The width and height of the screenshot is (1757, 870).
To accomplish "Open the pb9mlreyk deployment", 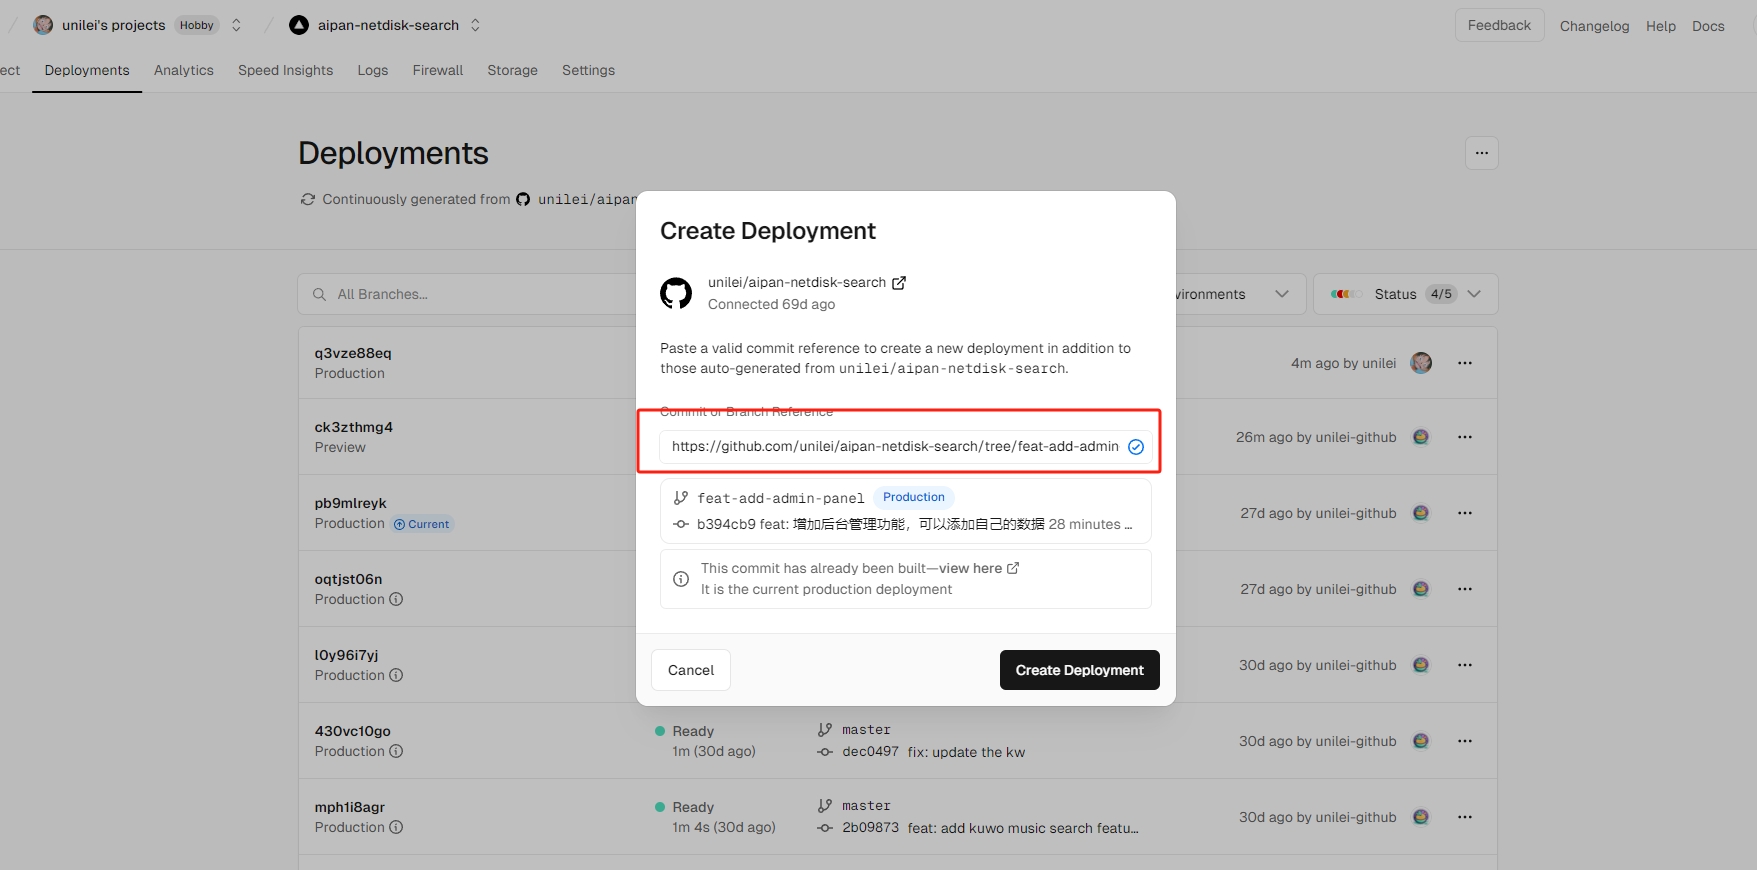I will tap(351, 503).
